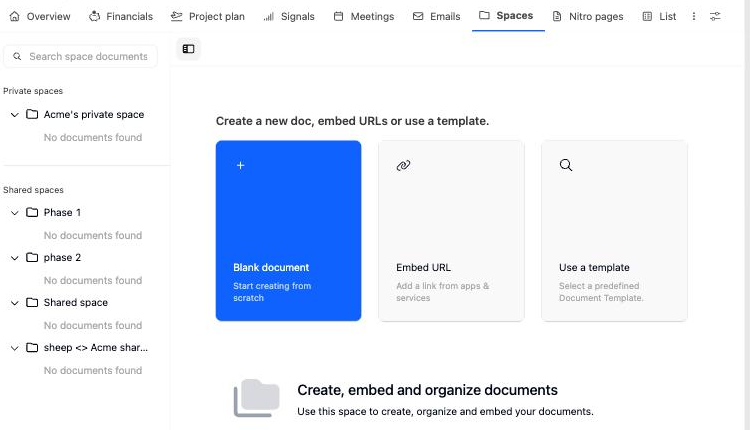The image size is (750, 430).
Task: Click the Phase 1 folder icon
Action: point(32,212)
